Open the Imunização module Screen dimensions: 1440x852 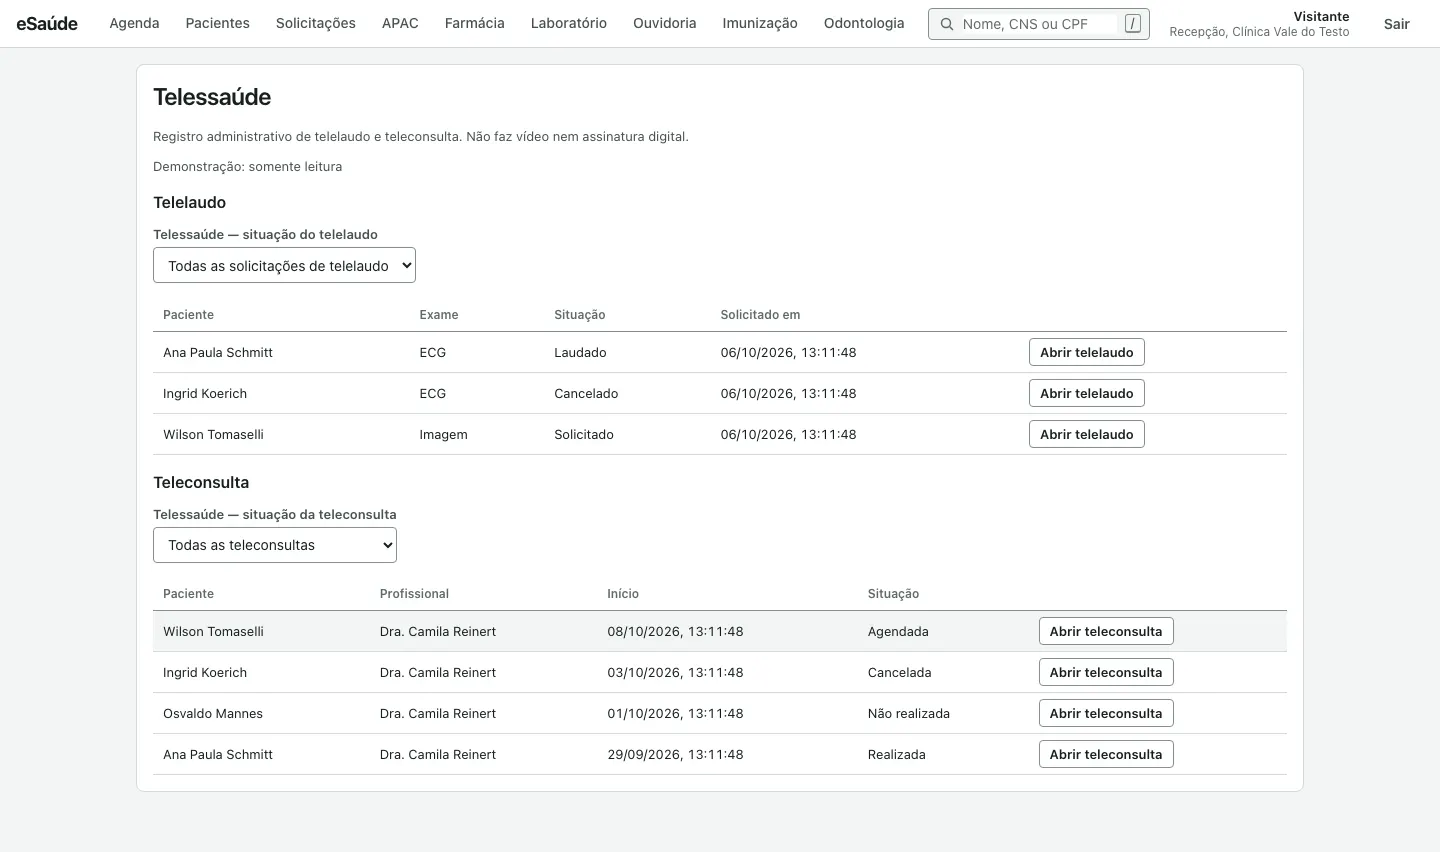(x=760, y=24)
